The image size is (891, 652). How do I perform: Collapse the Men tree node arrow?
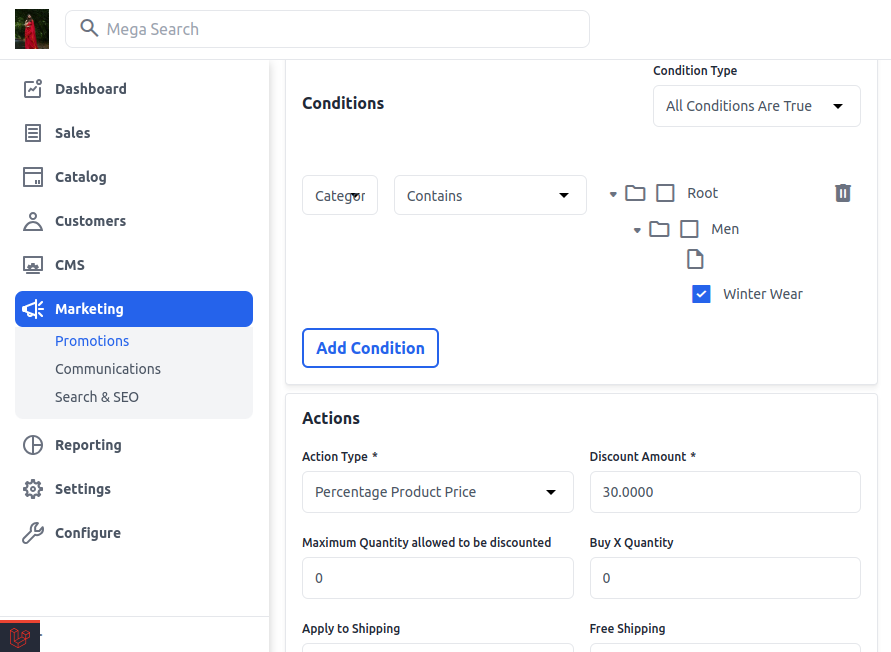(x=637, y=230)
